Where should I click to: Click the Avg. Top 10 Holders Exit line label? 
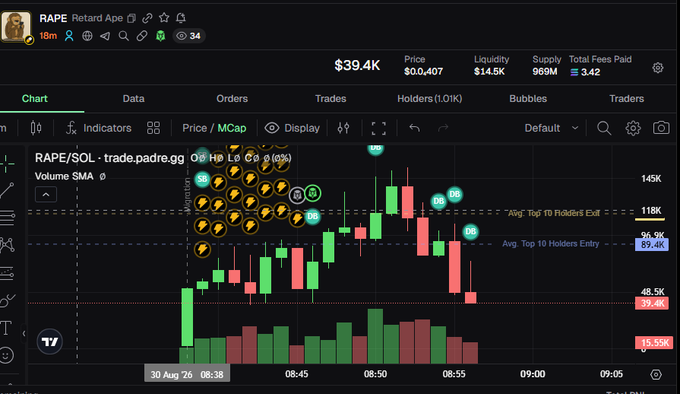click(554, 213)
